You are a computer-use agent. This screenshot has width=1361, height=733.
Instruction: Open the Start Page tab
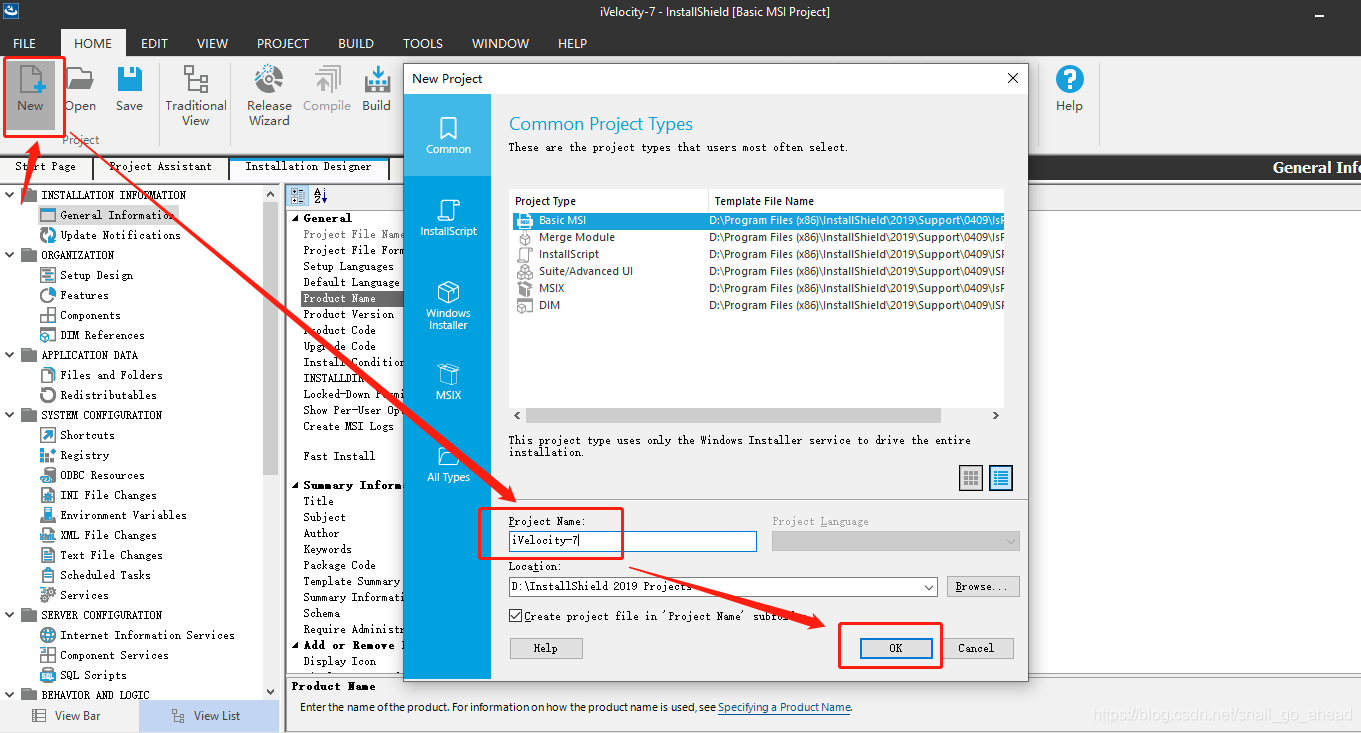pos(46,167)
